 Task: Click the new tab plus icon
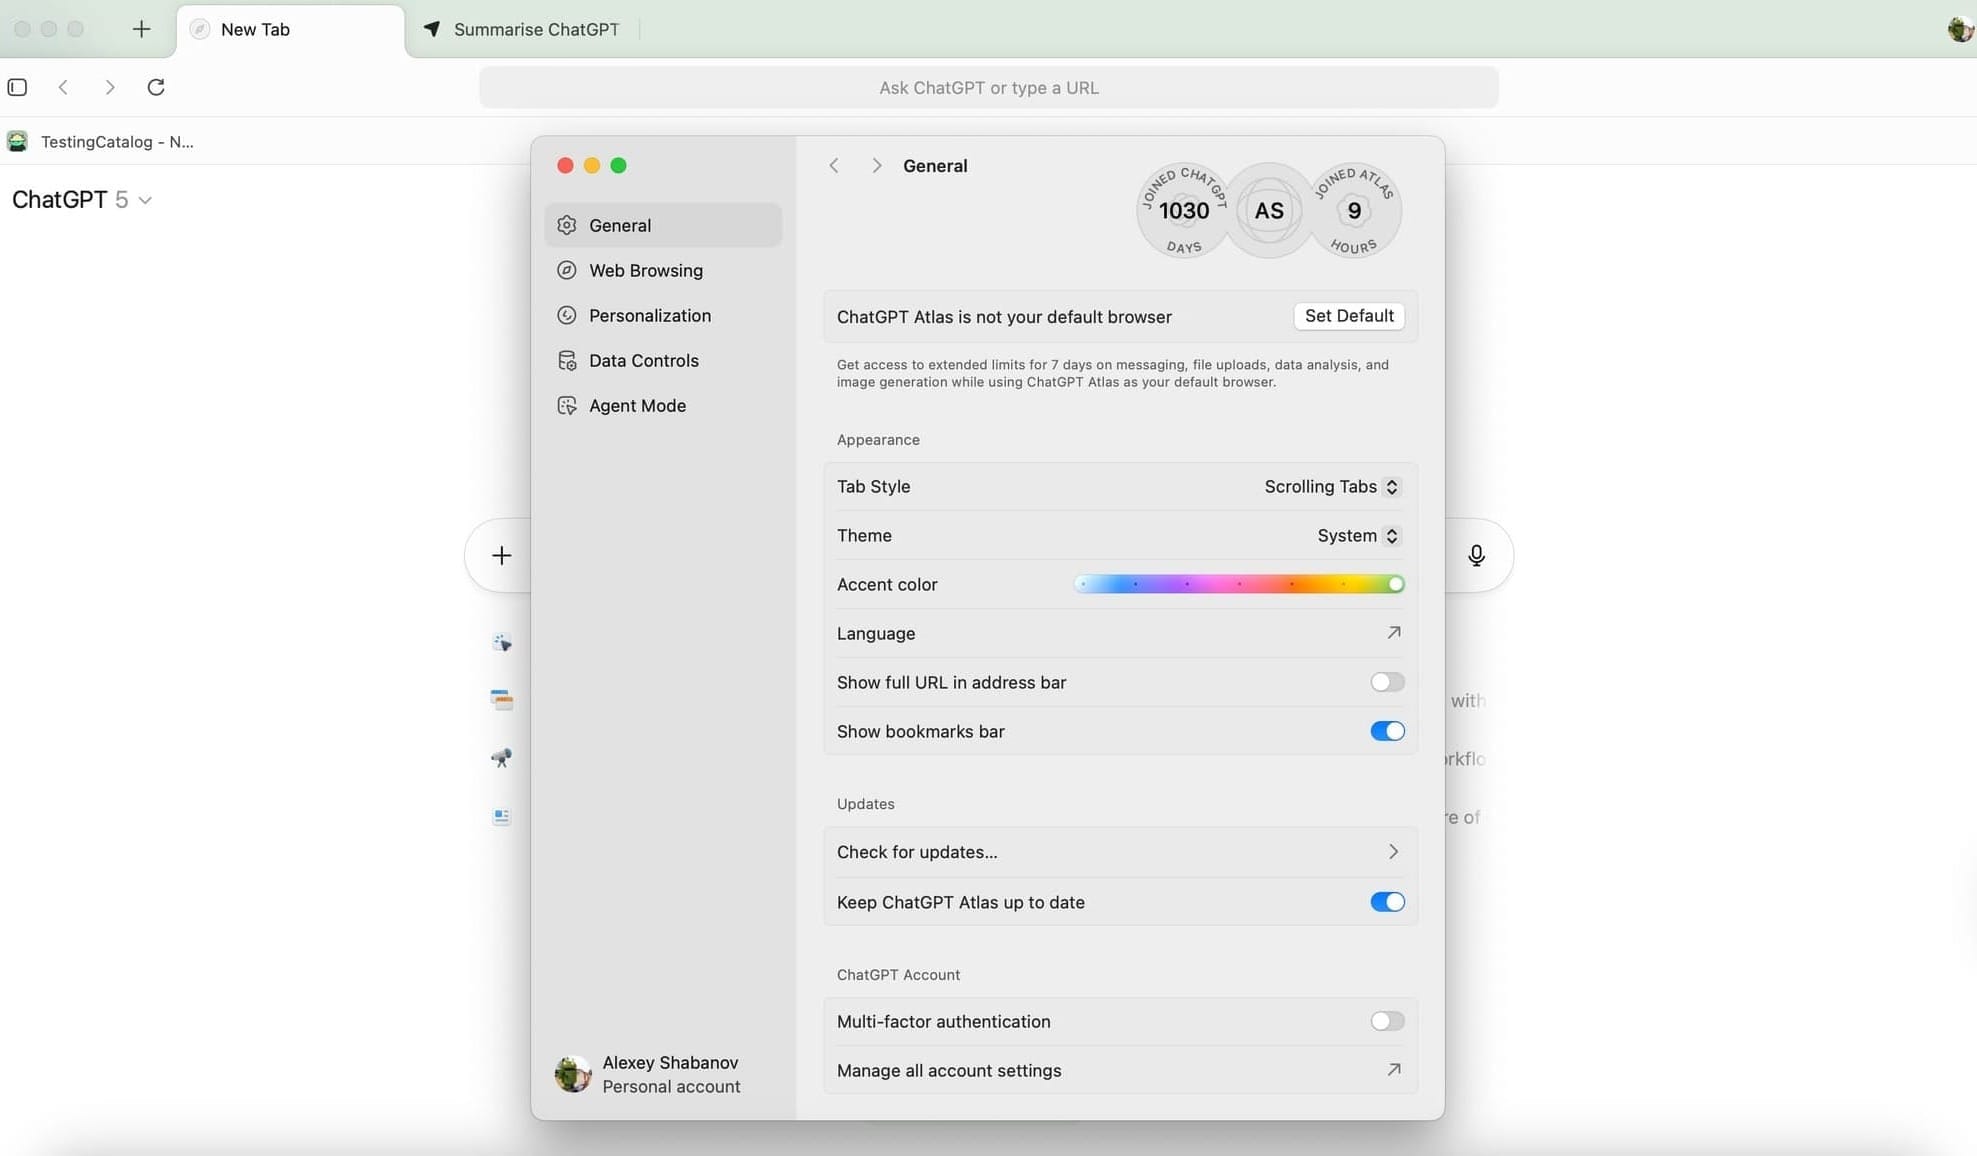click(141, 29)
